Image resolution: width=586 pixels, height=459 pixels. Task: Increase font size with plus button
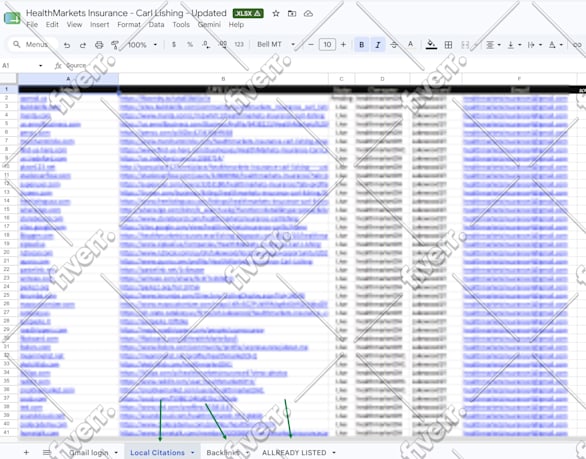pyautogui.click(x=343, y=44)
